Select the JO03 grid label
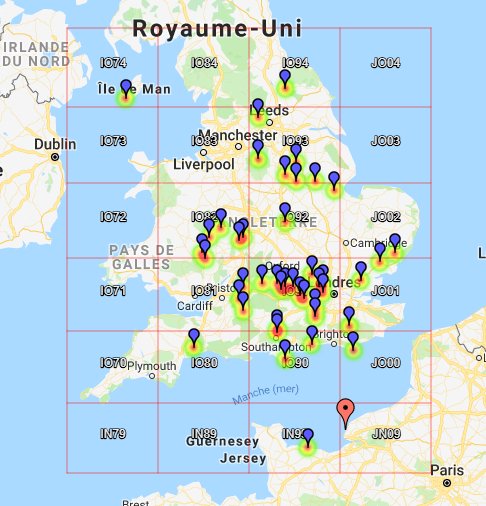 (x=386, y=141)
